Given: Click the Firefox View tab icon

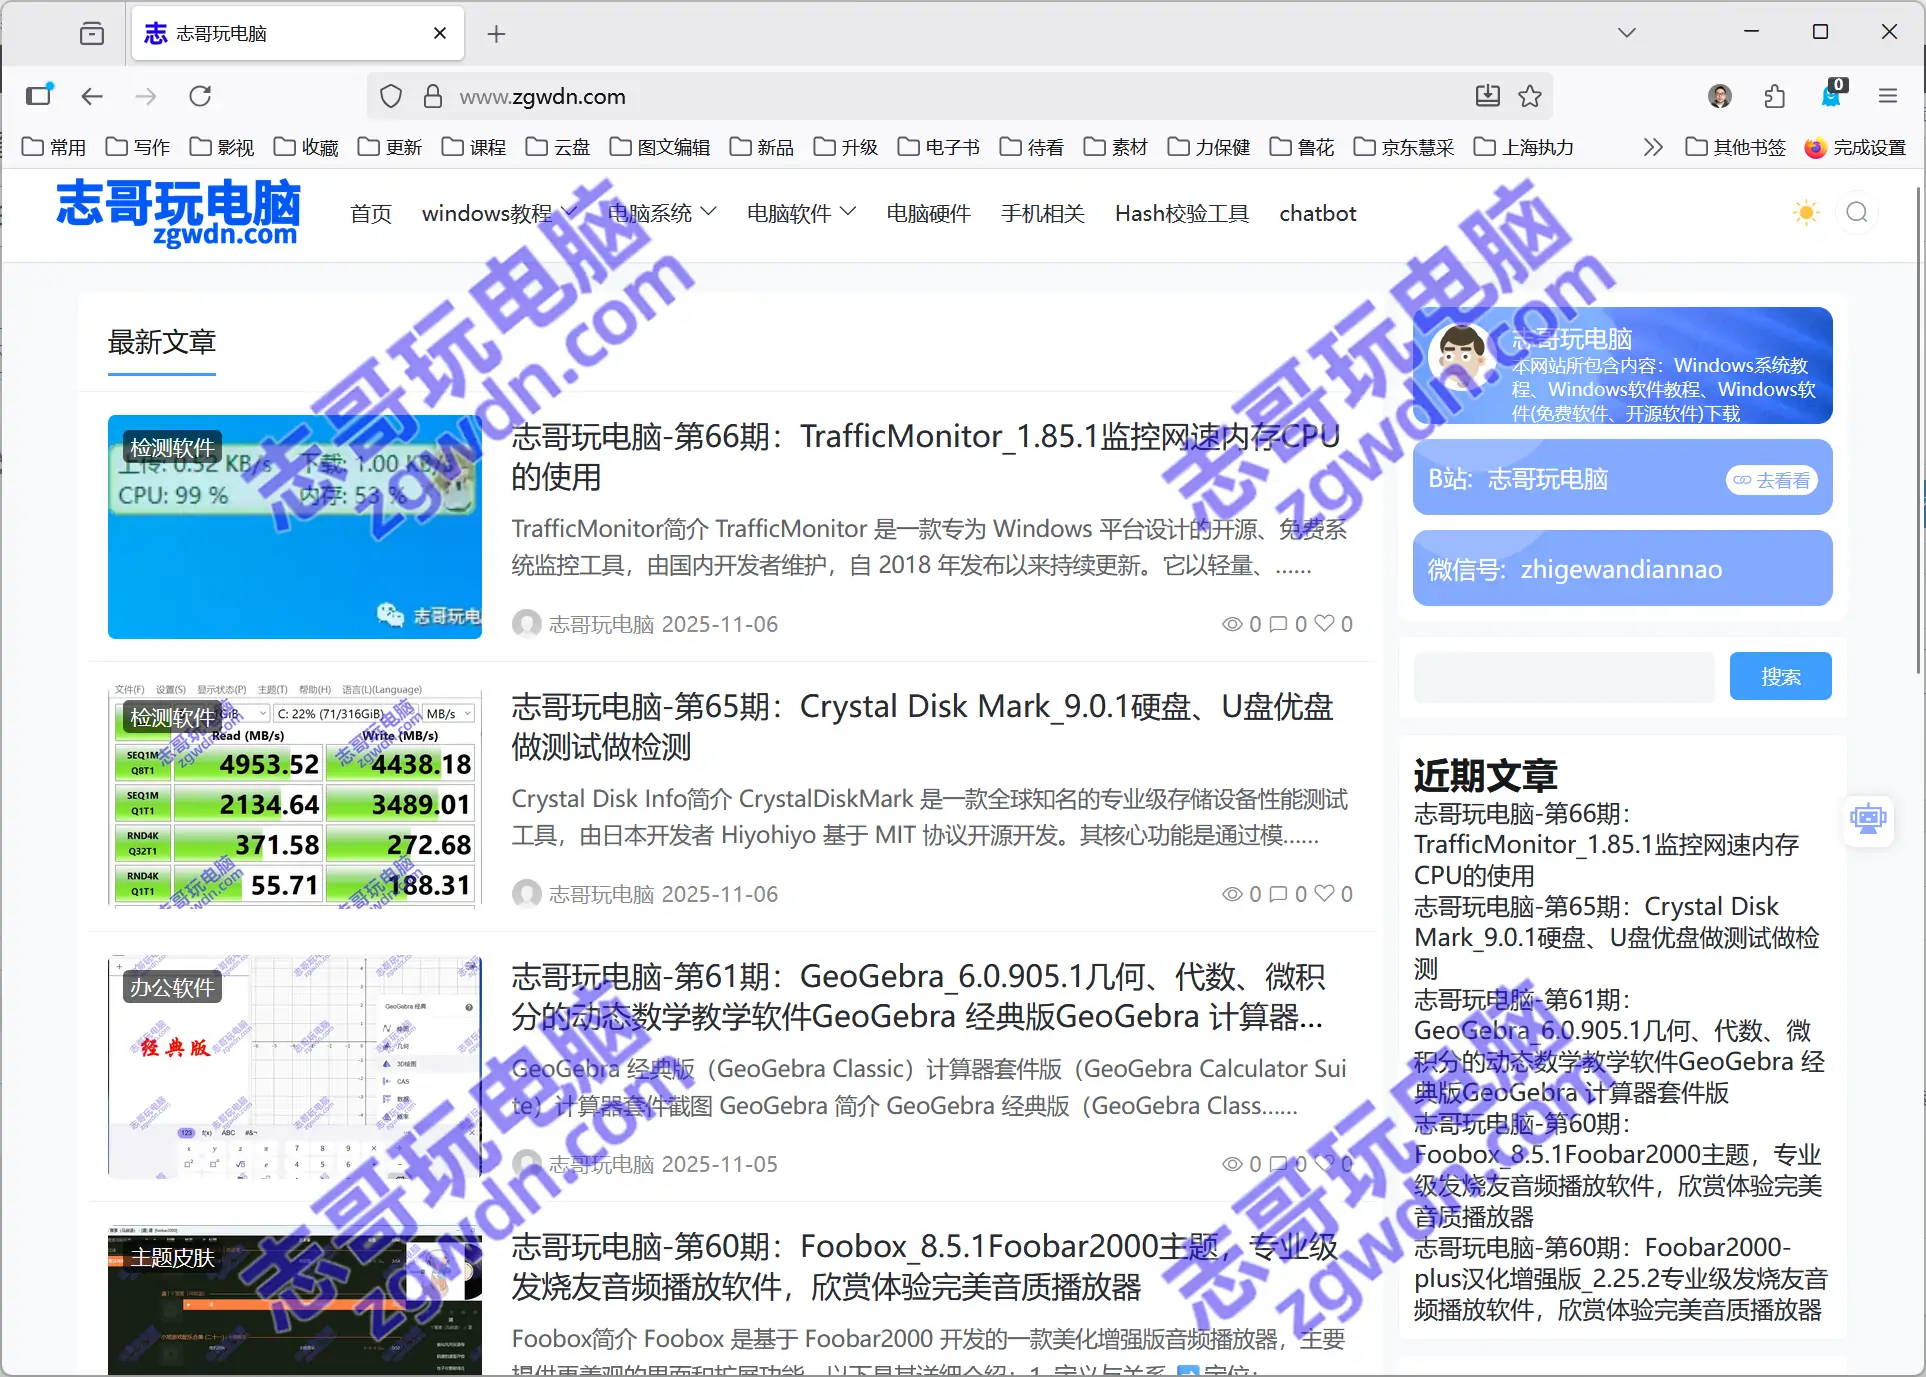Looking at the screenshot, I should [x=92, y=33].
